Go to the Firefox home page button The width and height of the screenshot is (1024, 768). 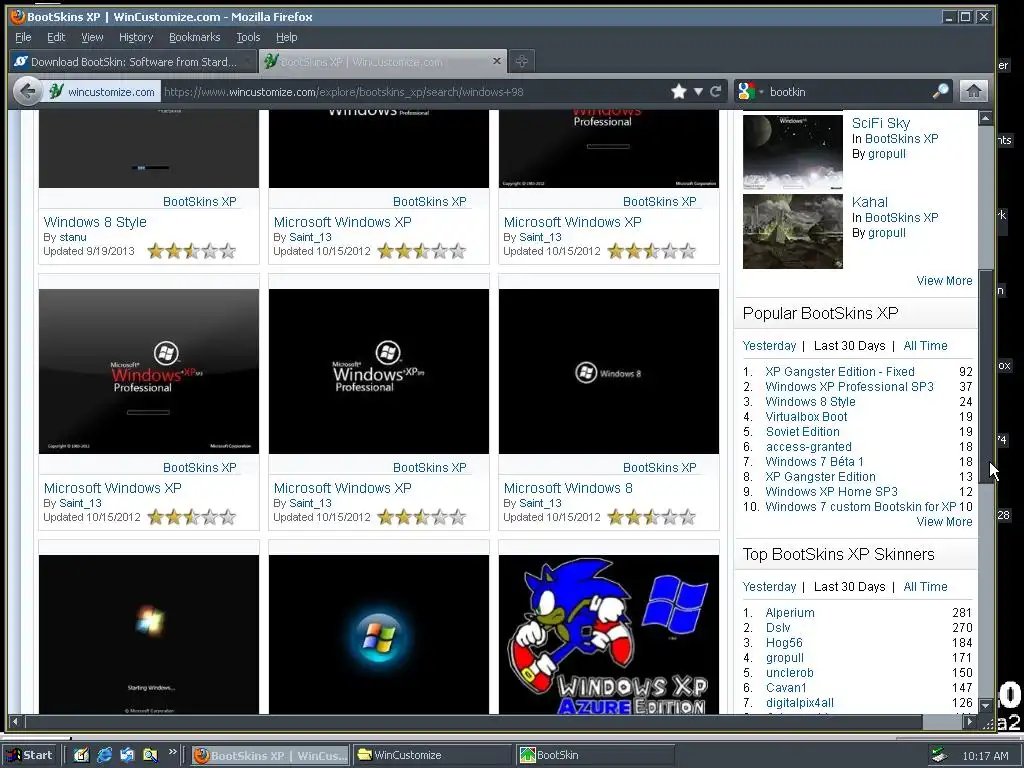[973, 91]
